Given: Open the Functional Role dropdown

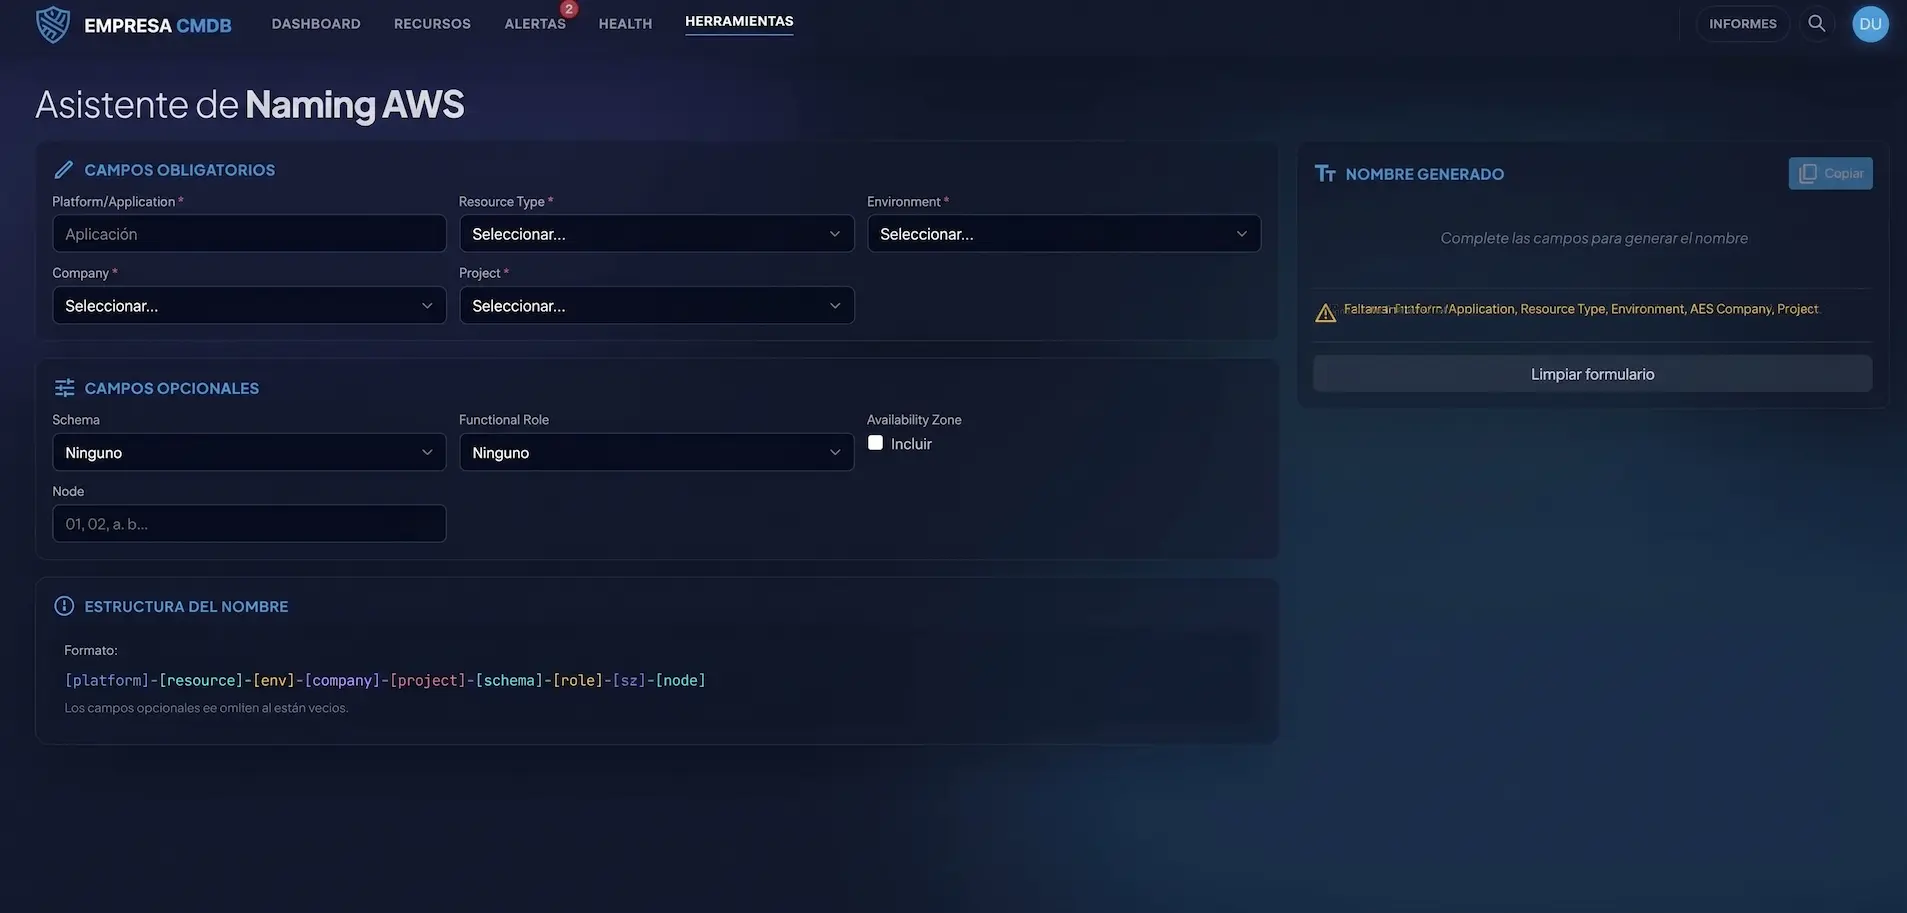Looking at the screenshot, I should click(656, 452).
